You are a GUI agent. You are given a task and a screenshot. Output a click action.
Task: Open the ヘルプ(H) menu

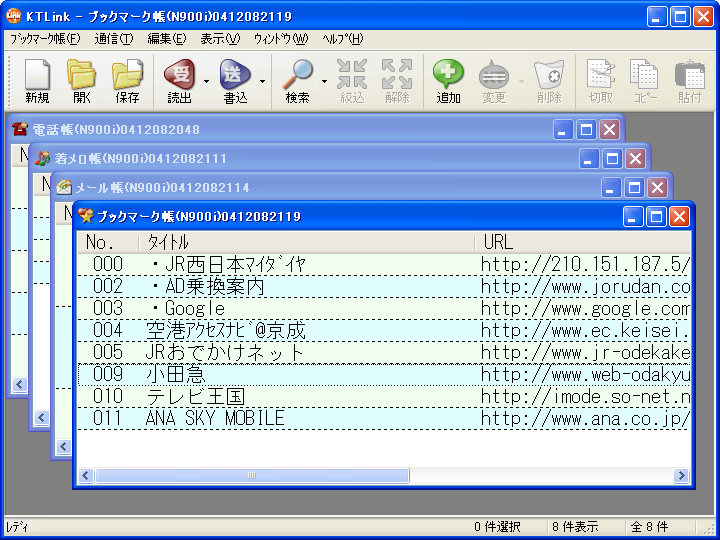(x=343, y=39)
